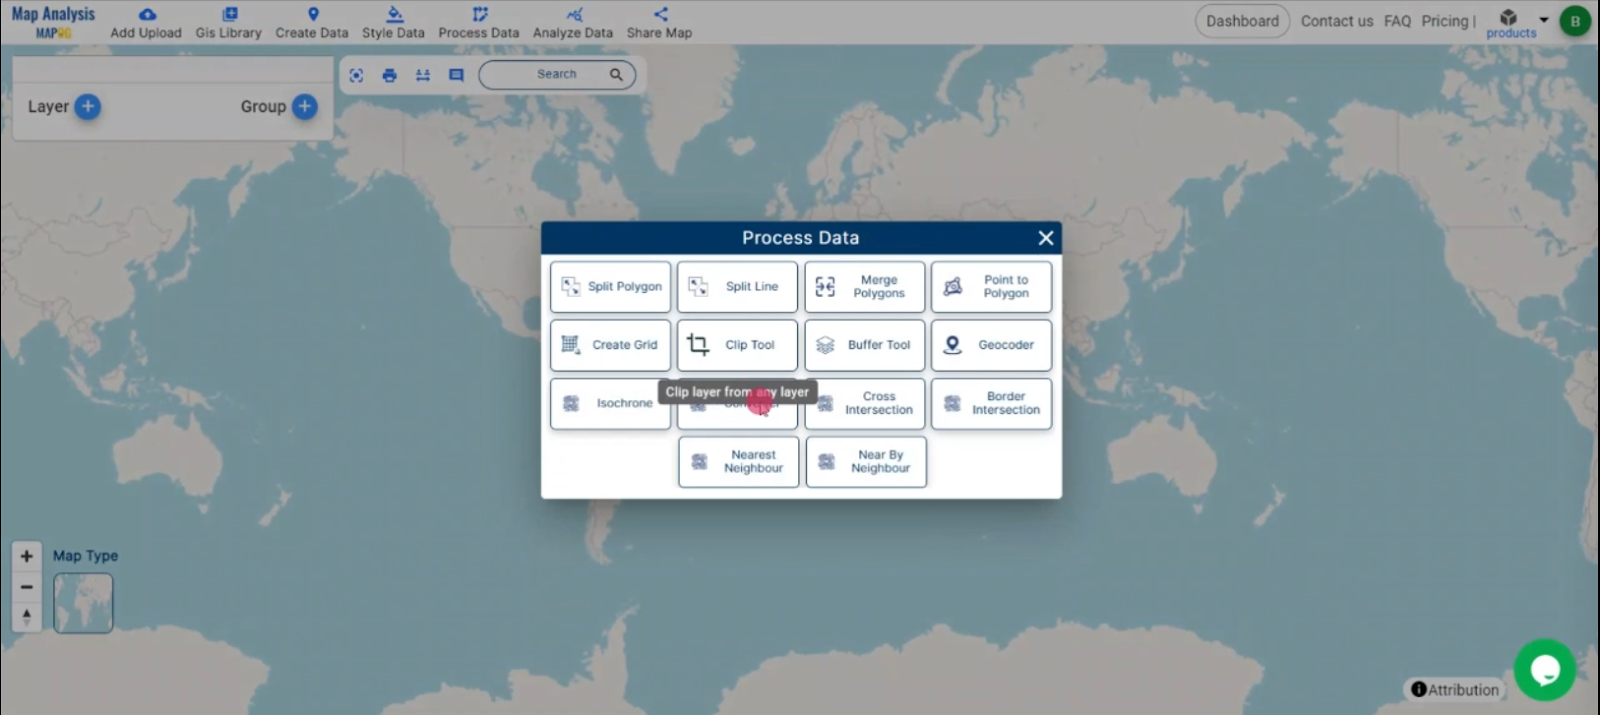Select the Near By Neighbour tool
Screen dimensions: 1600x715
click(x=866, y=462)
